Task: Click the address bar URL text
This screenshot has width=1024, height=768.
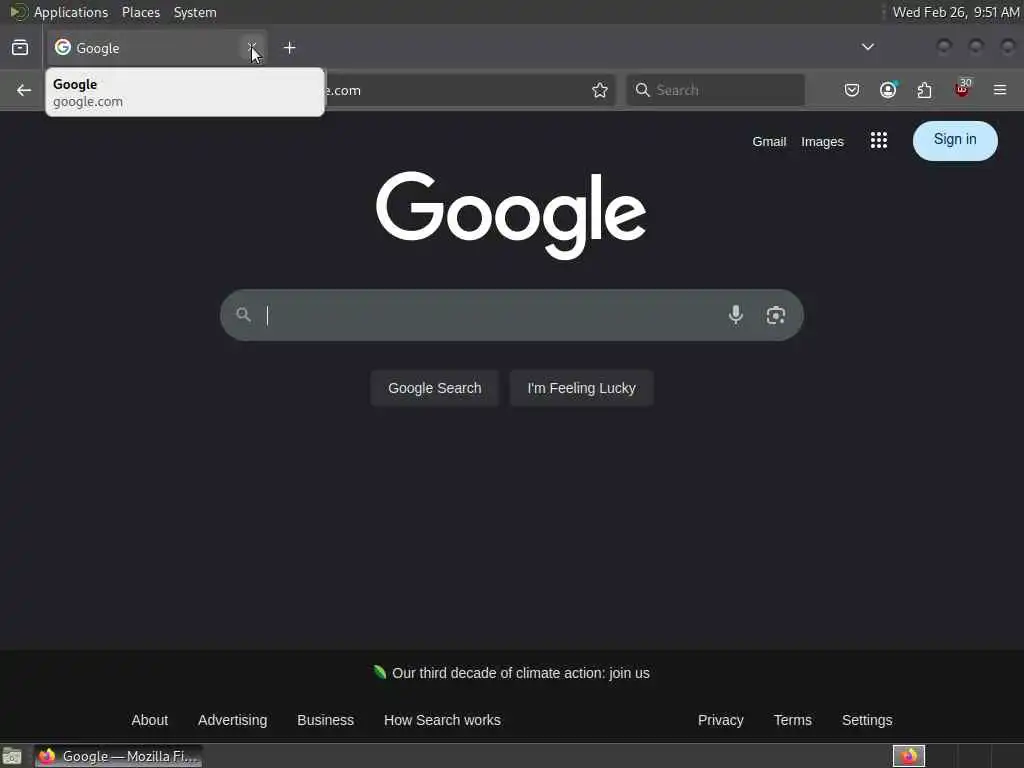Action: [343, 91]
